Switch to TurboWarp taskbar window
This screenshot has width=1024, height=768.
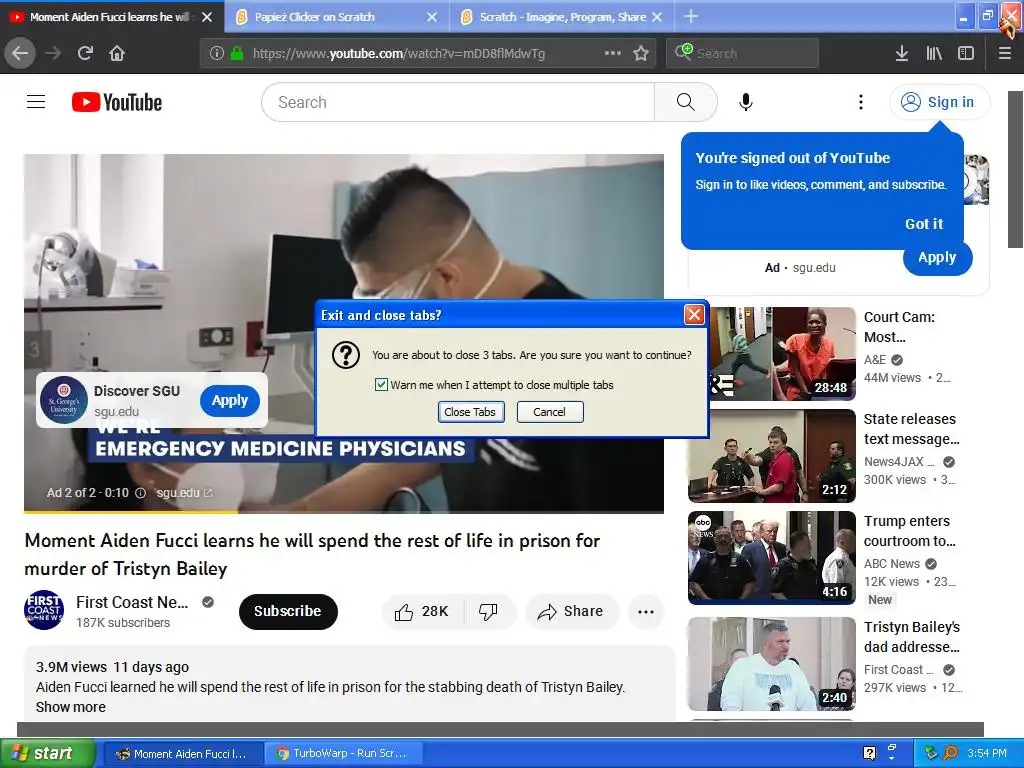tap(344, 754)
